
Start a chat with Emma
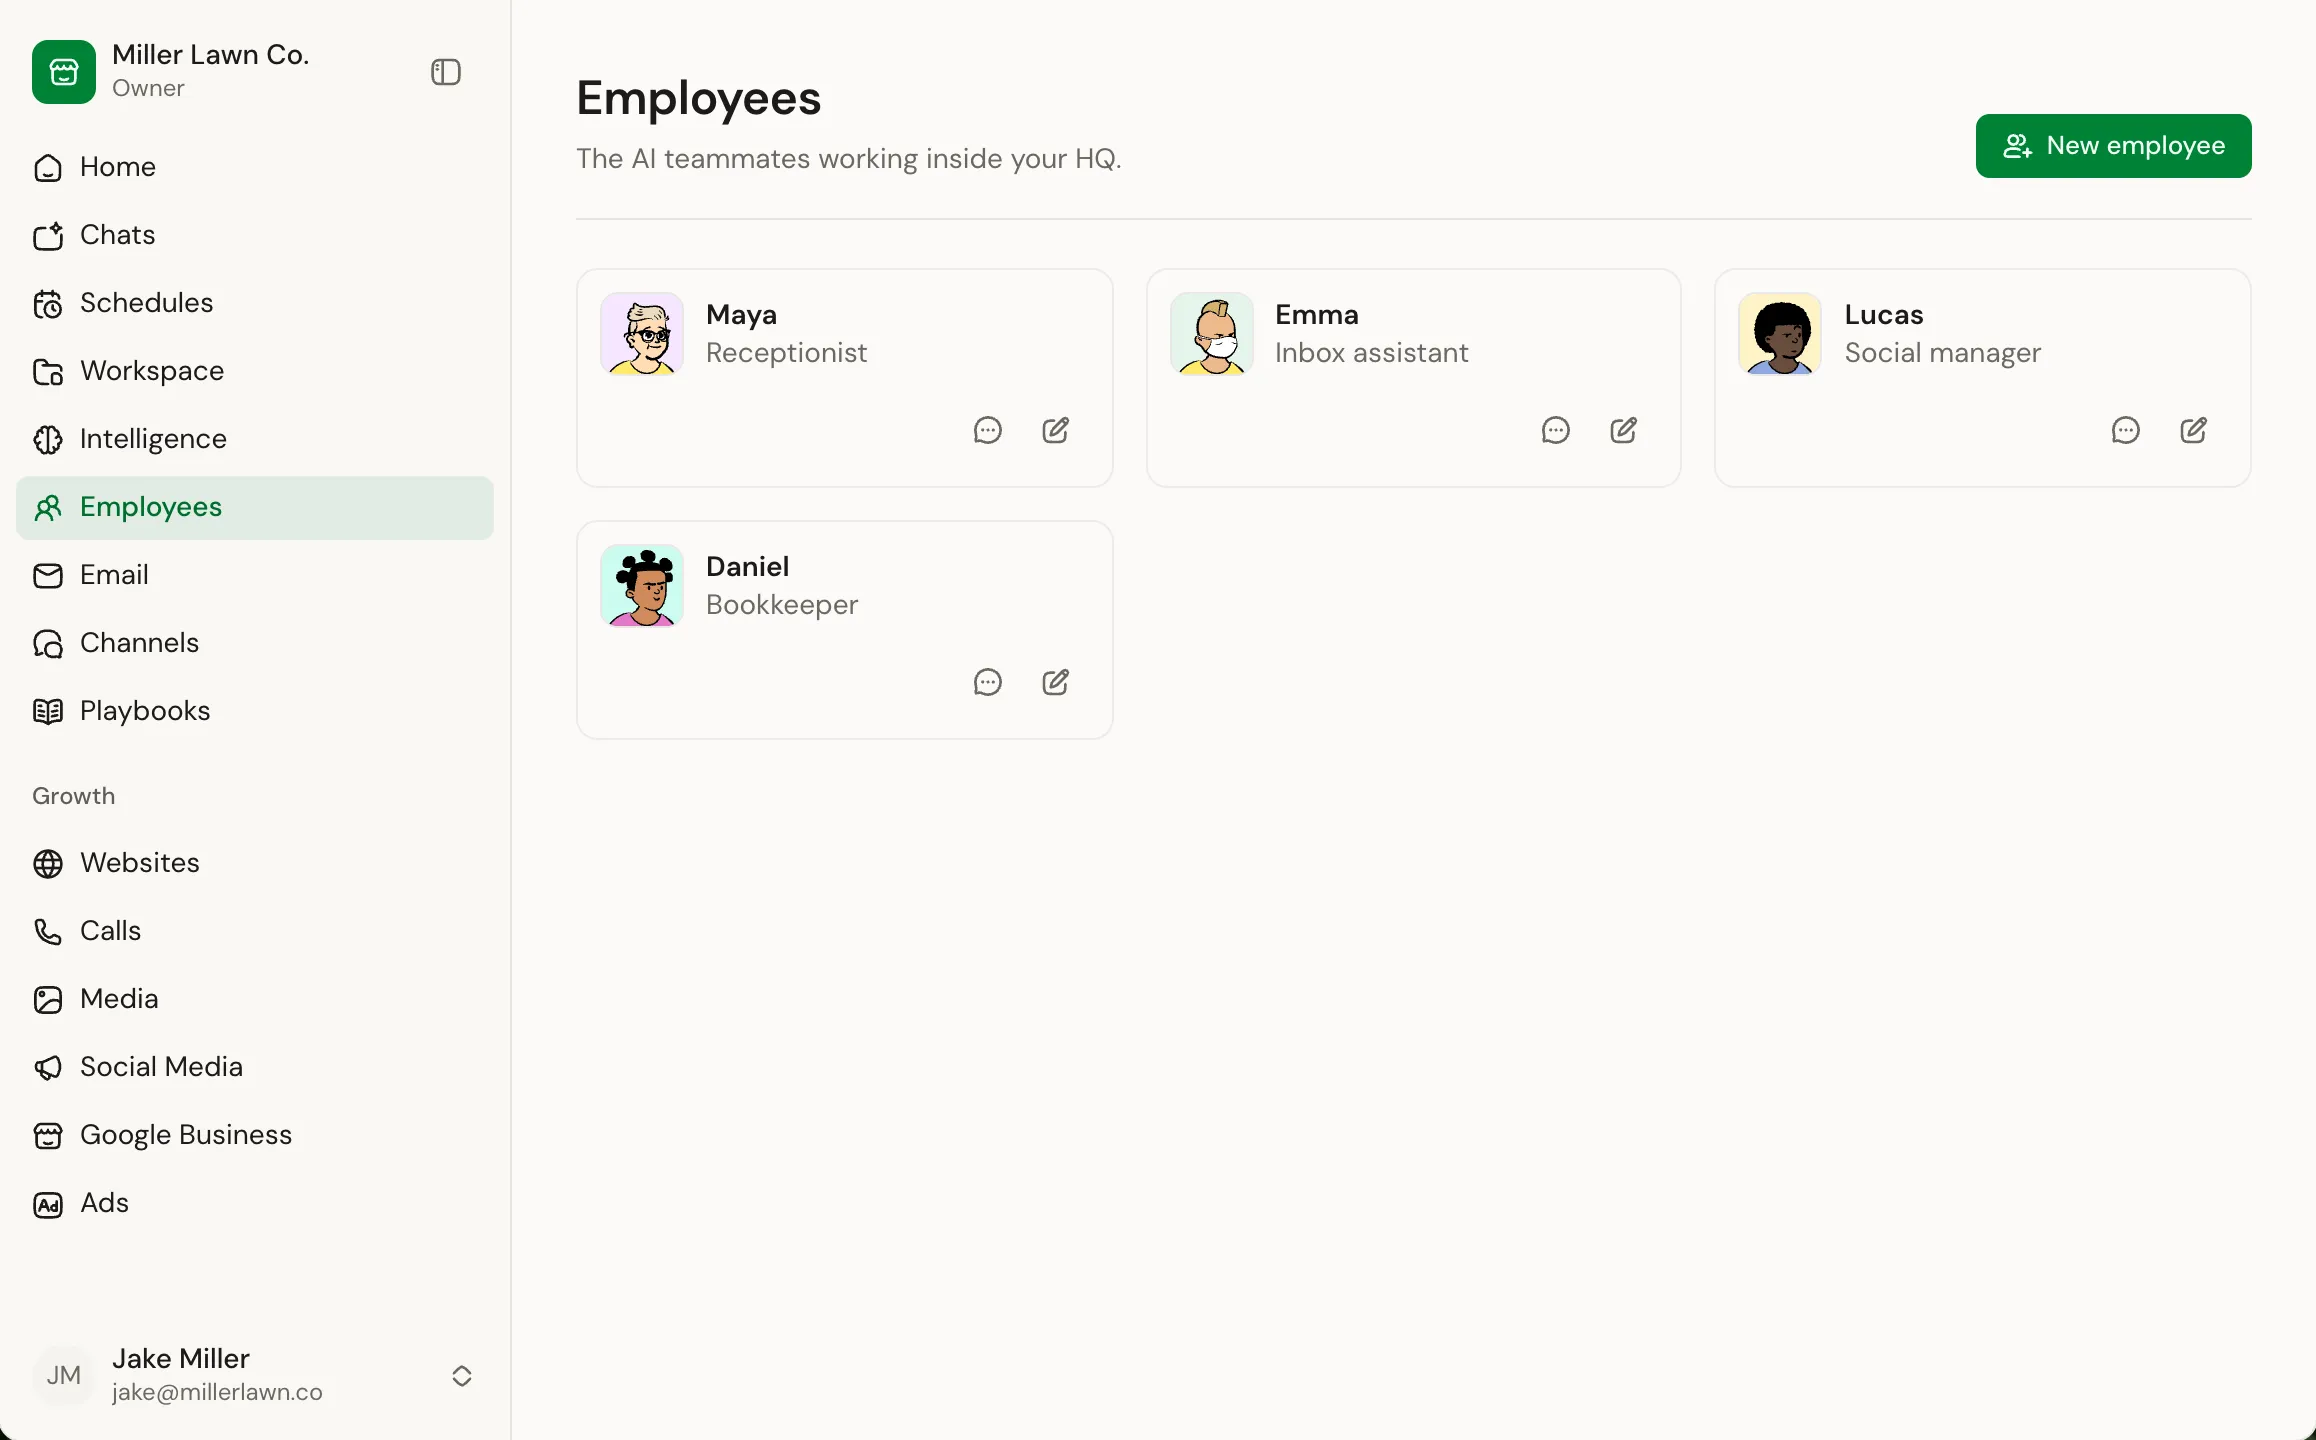(1556, 430)
